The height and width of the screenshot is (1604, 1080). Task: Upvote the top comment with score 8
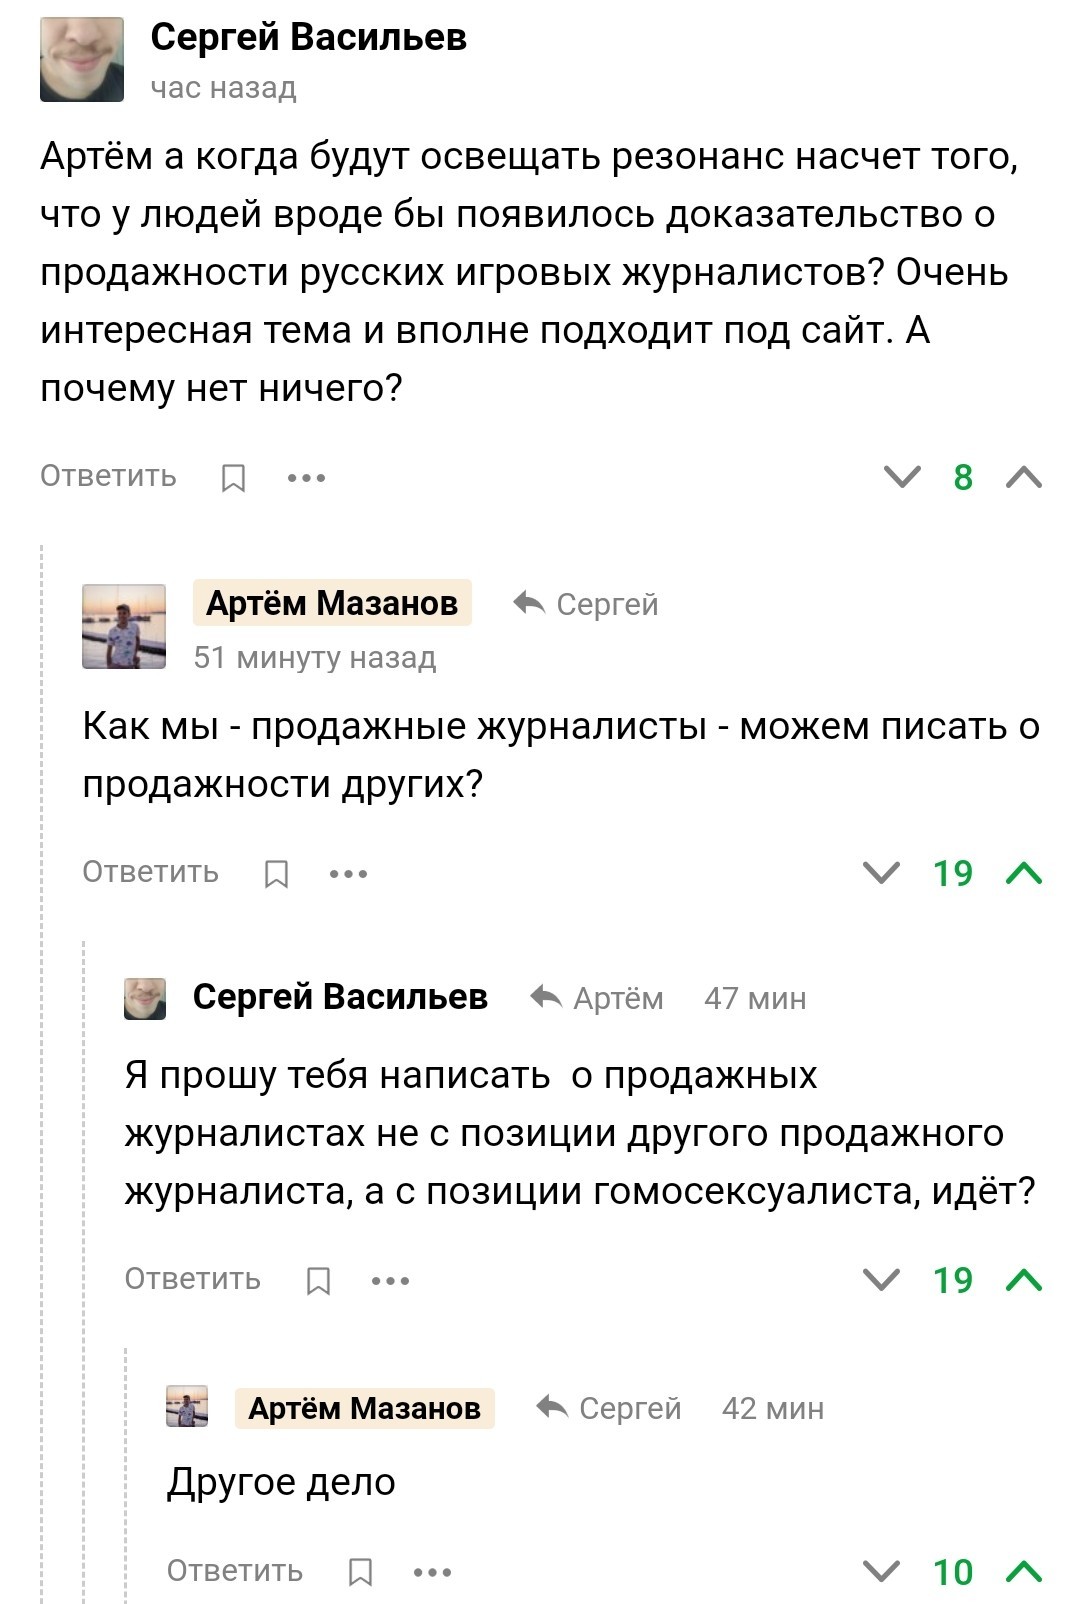click(1024, 477)
